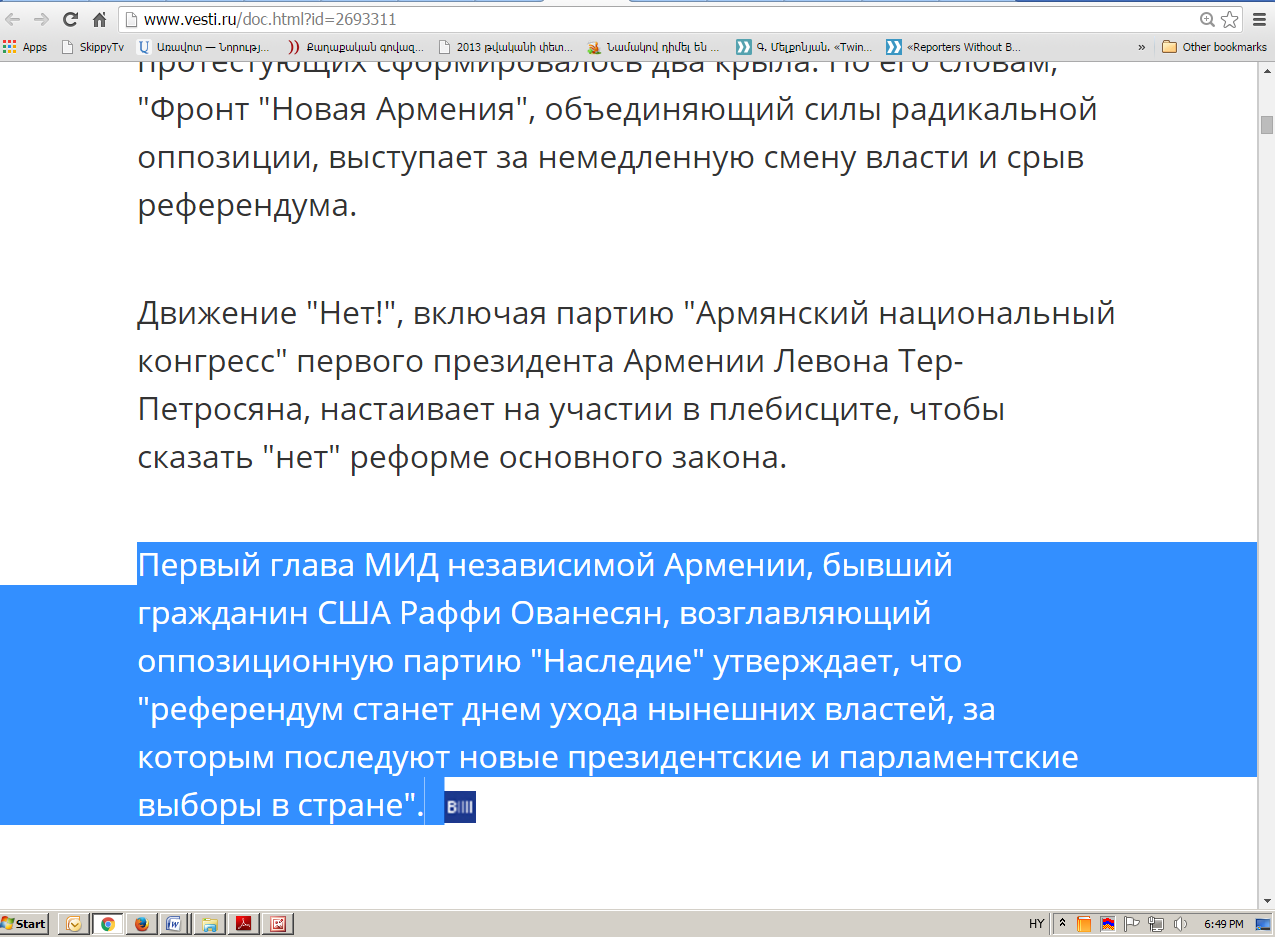Open the Adobe Reader taskbar button
This screenshot has height=937, width=1275.
point(243,924)
